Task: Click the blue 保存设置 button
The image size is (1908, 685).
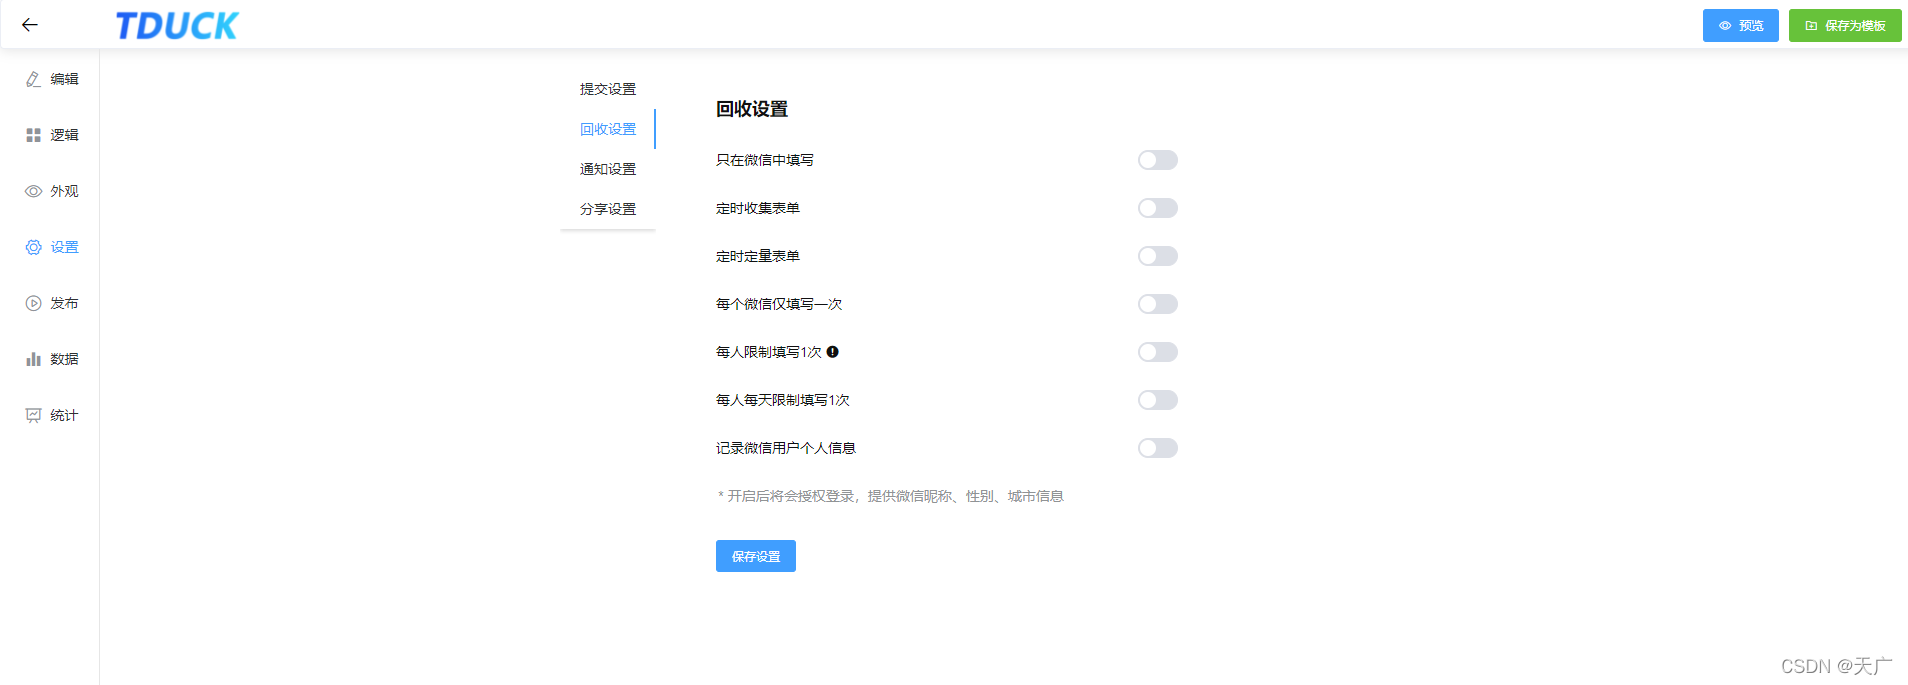Action: coord(755,556)
